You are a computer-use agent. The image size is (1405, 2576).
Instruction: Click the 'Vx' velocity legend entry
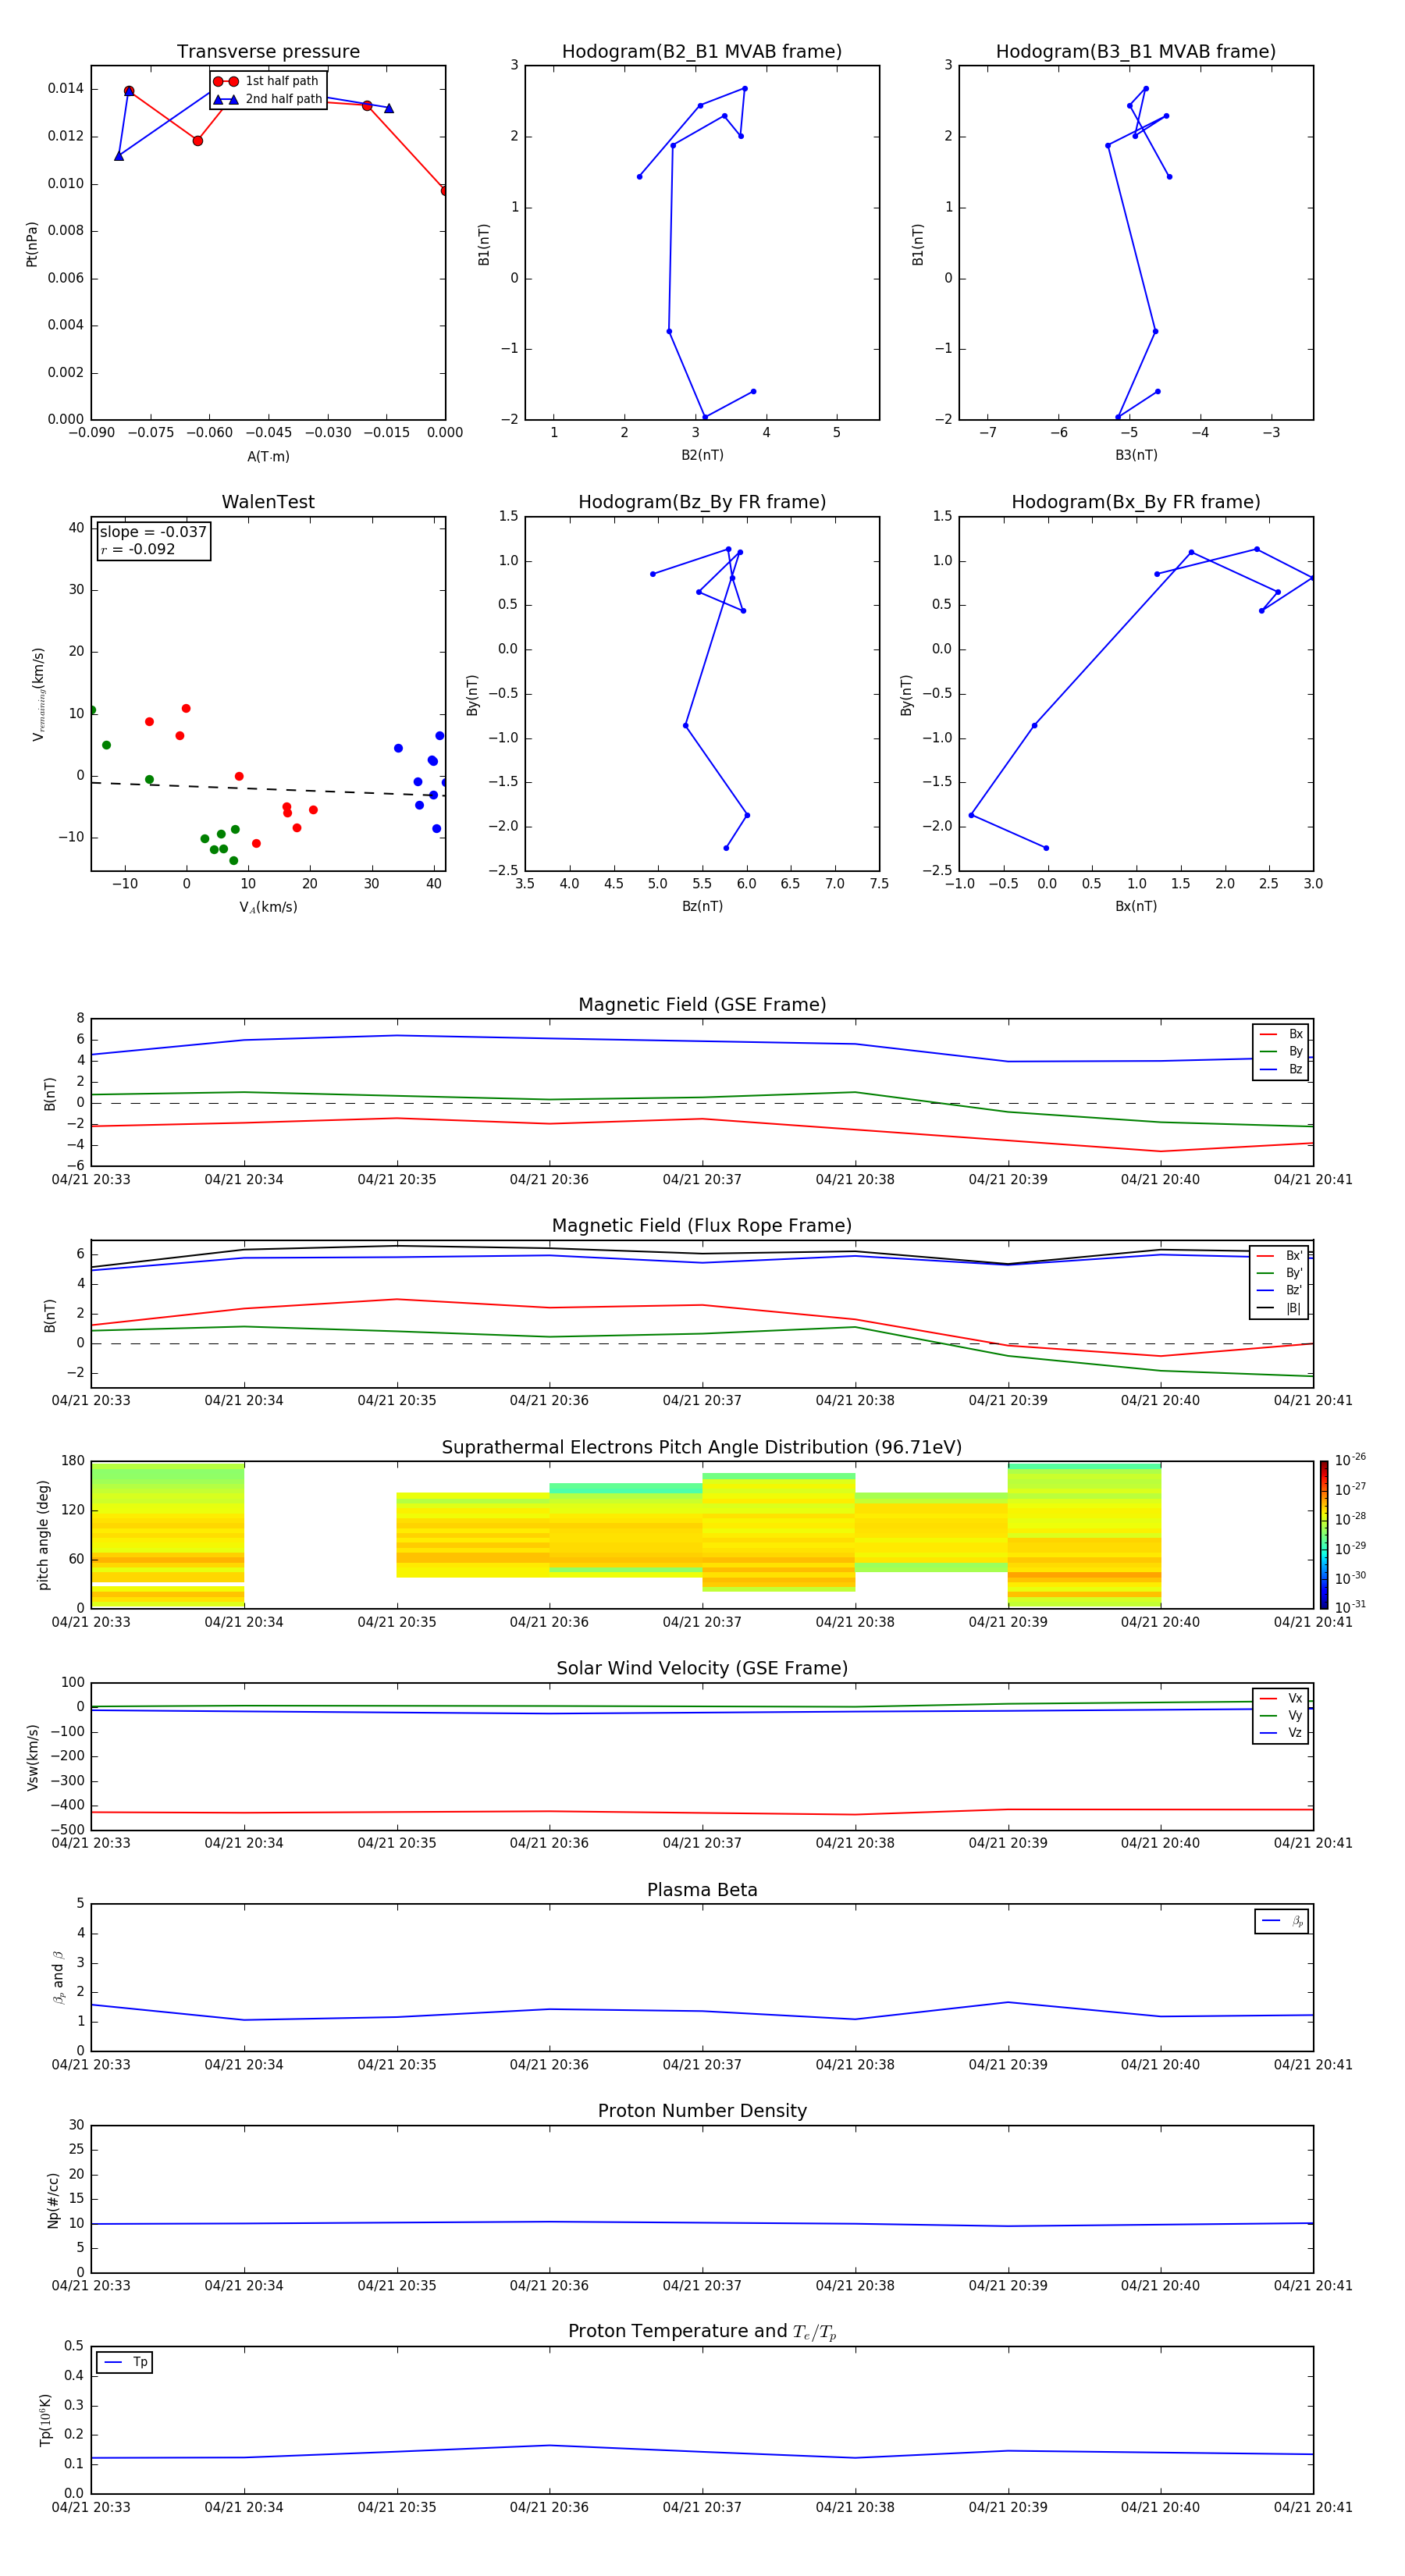click(1282, 1698)
